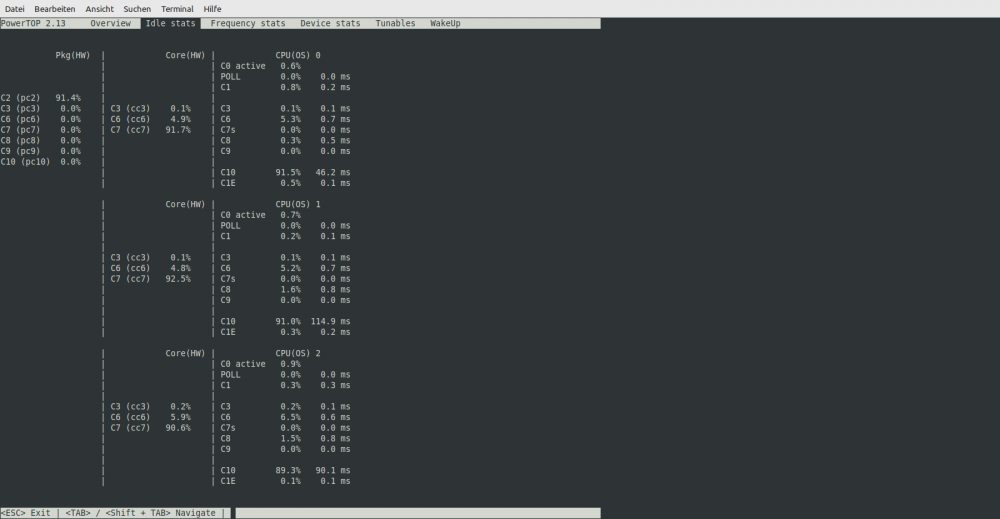This screenshot has width=1000, height=519.
Task: Click the CPU(OS) 0 header
Action: click(298, 55)
